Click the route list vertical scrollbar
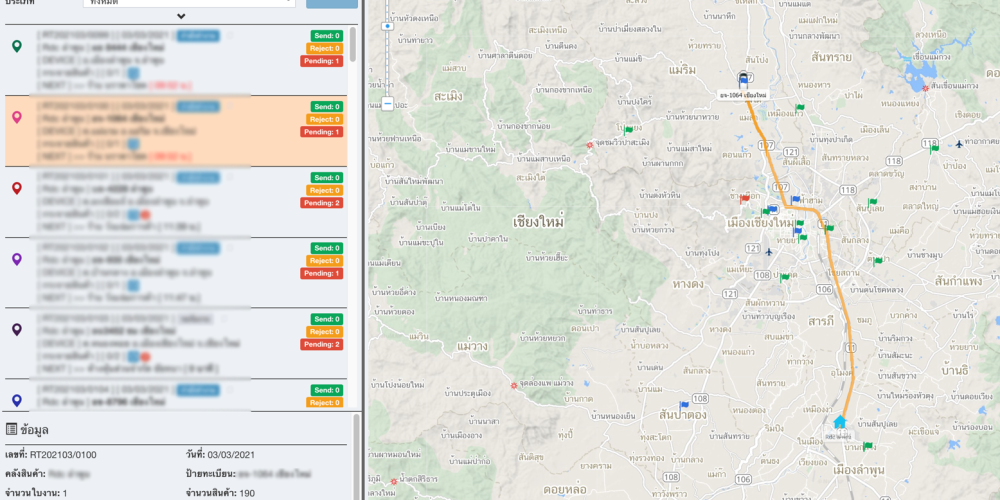Image resolution: width=1000 pixels, height=500 pixels. pyautogui.click(x=352, y=60)
